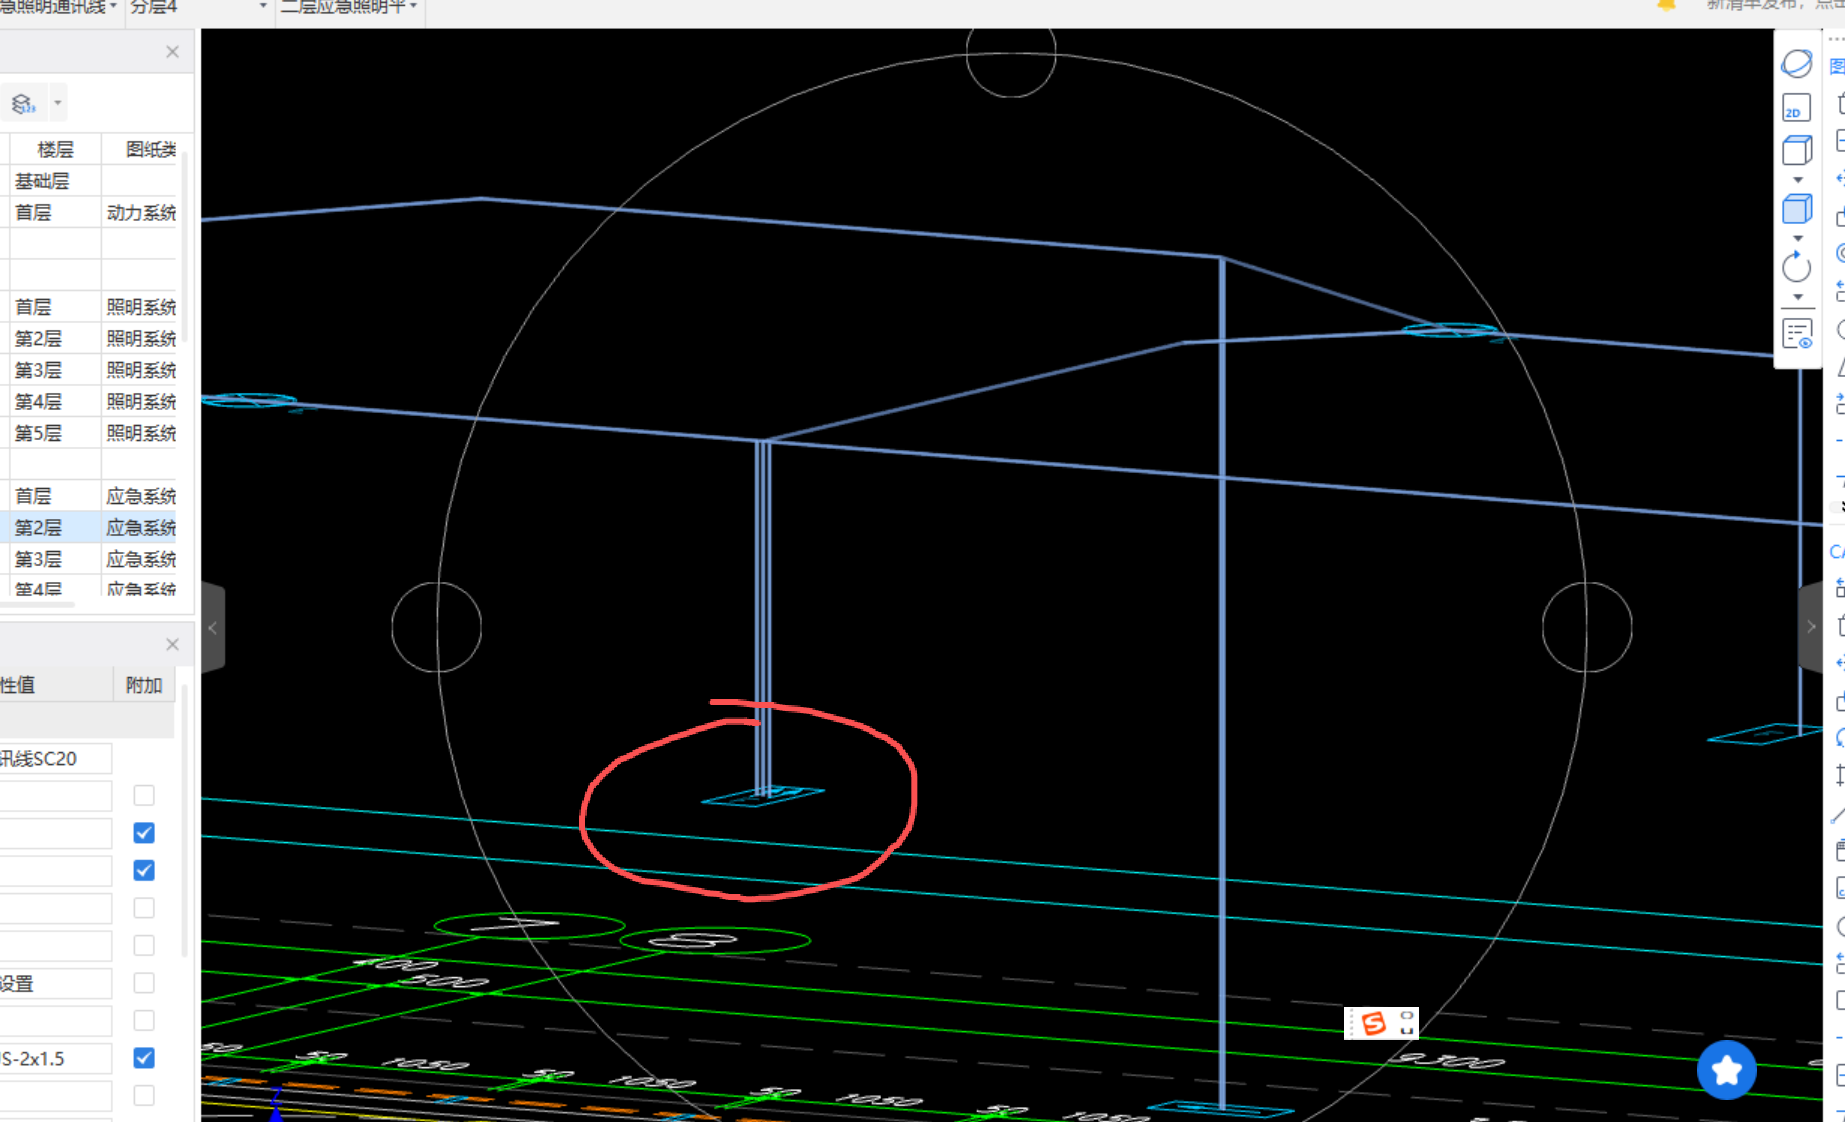Close the drawing management panel

pos(172,52)
